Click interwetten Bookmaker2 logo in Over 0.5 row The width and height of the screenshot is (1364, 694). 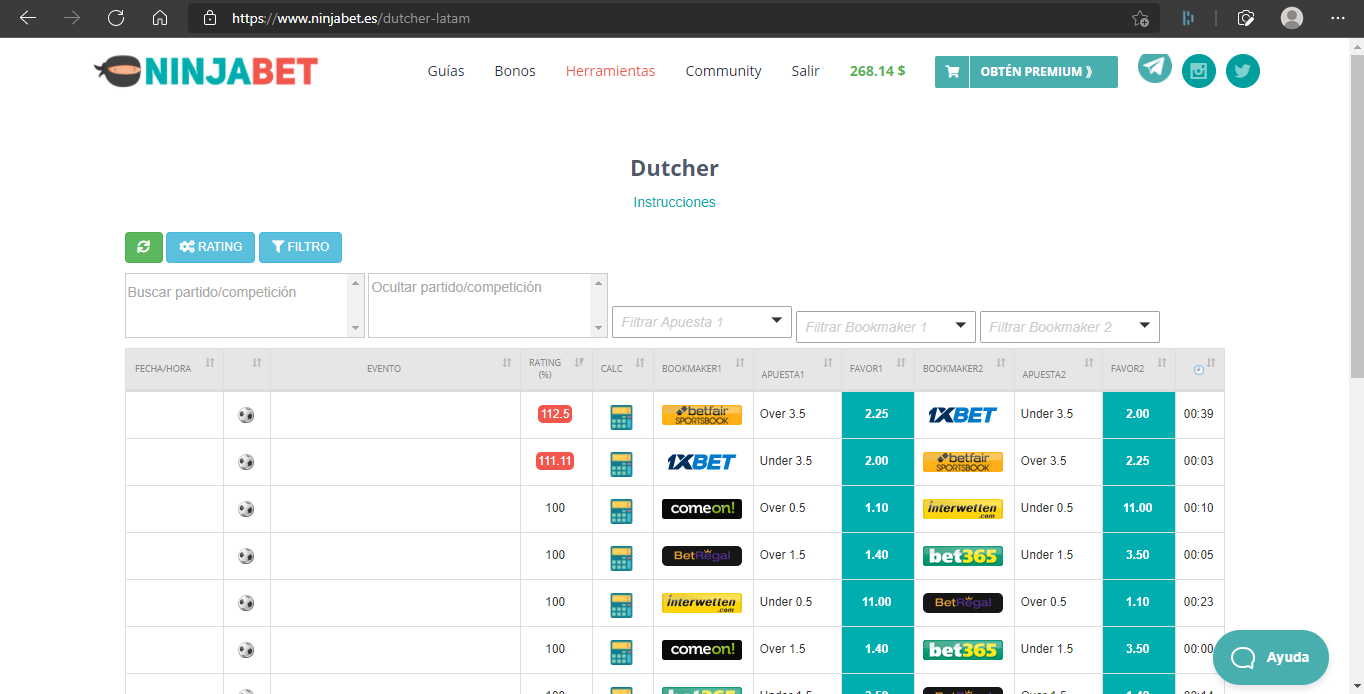click(963, 509)
